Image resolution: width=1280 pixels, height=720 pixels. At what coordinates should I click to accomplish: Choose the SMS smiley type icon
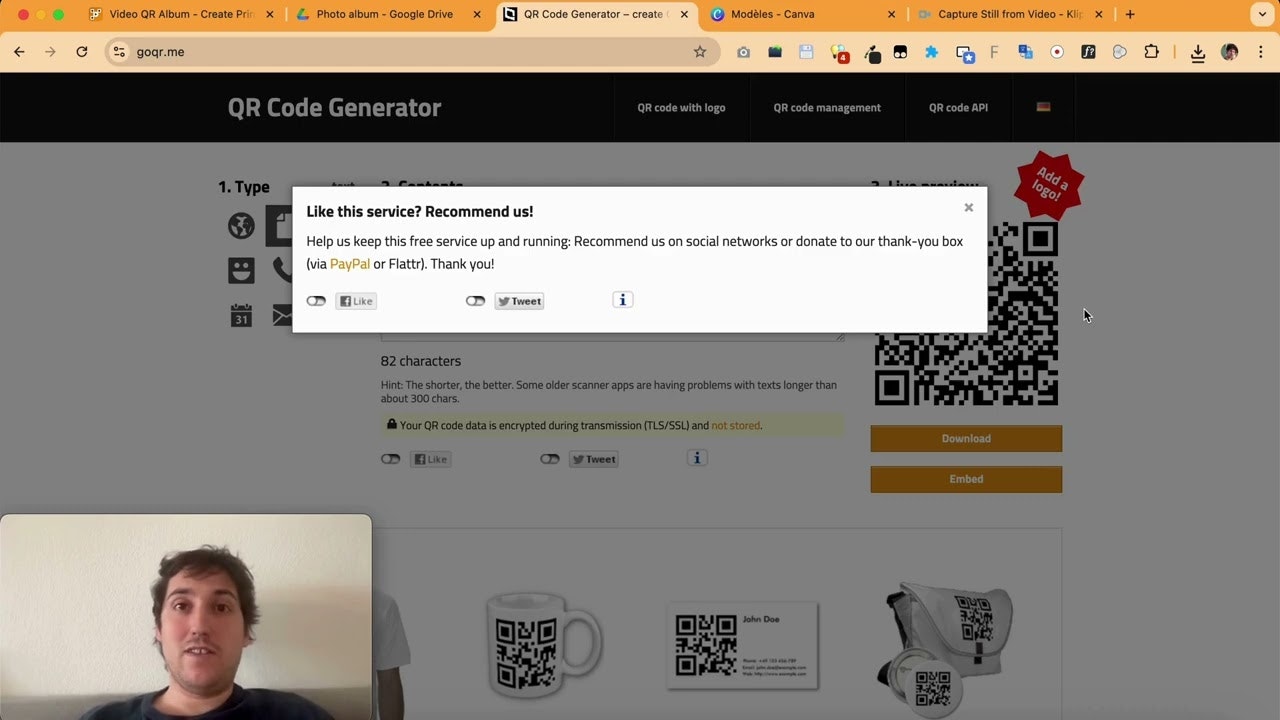pyautogui.click(x=241, y=270)
